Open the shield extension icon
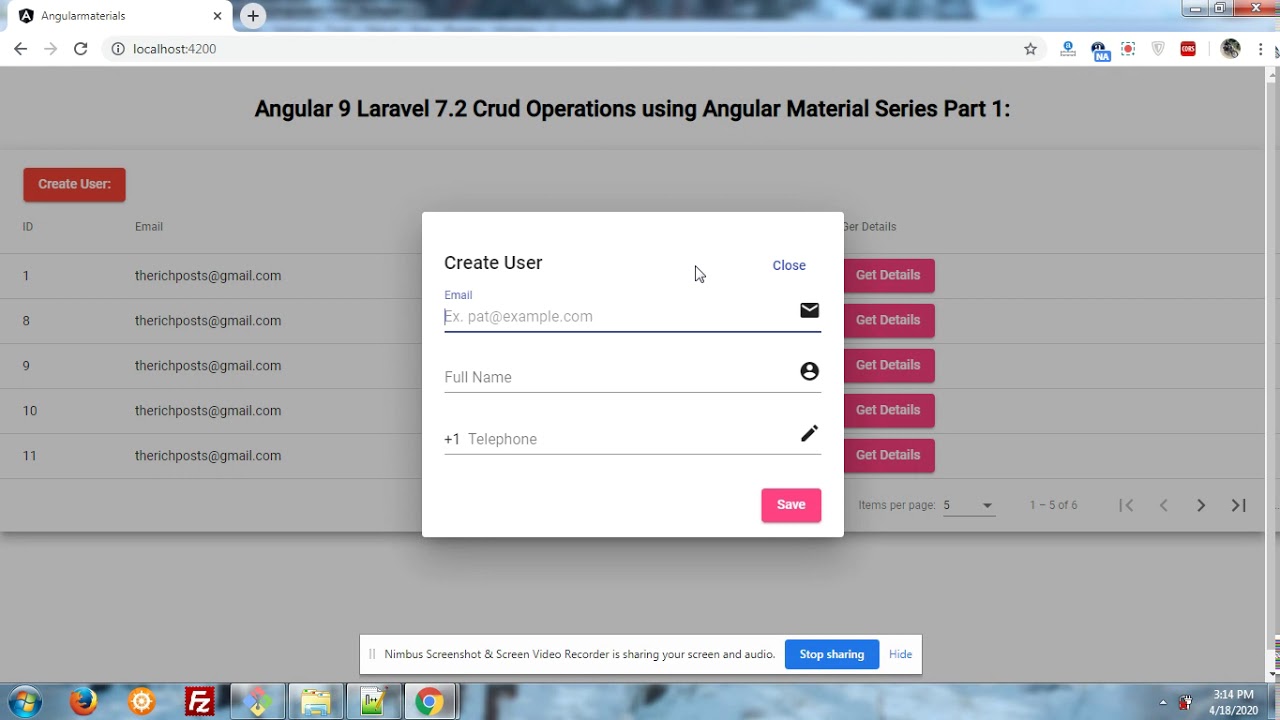Viewport: 1280px width, 720px height. click(x=1158, y=49)
